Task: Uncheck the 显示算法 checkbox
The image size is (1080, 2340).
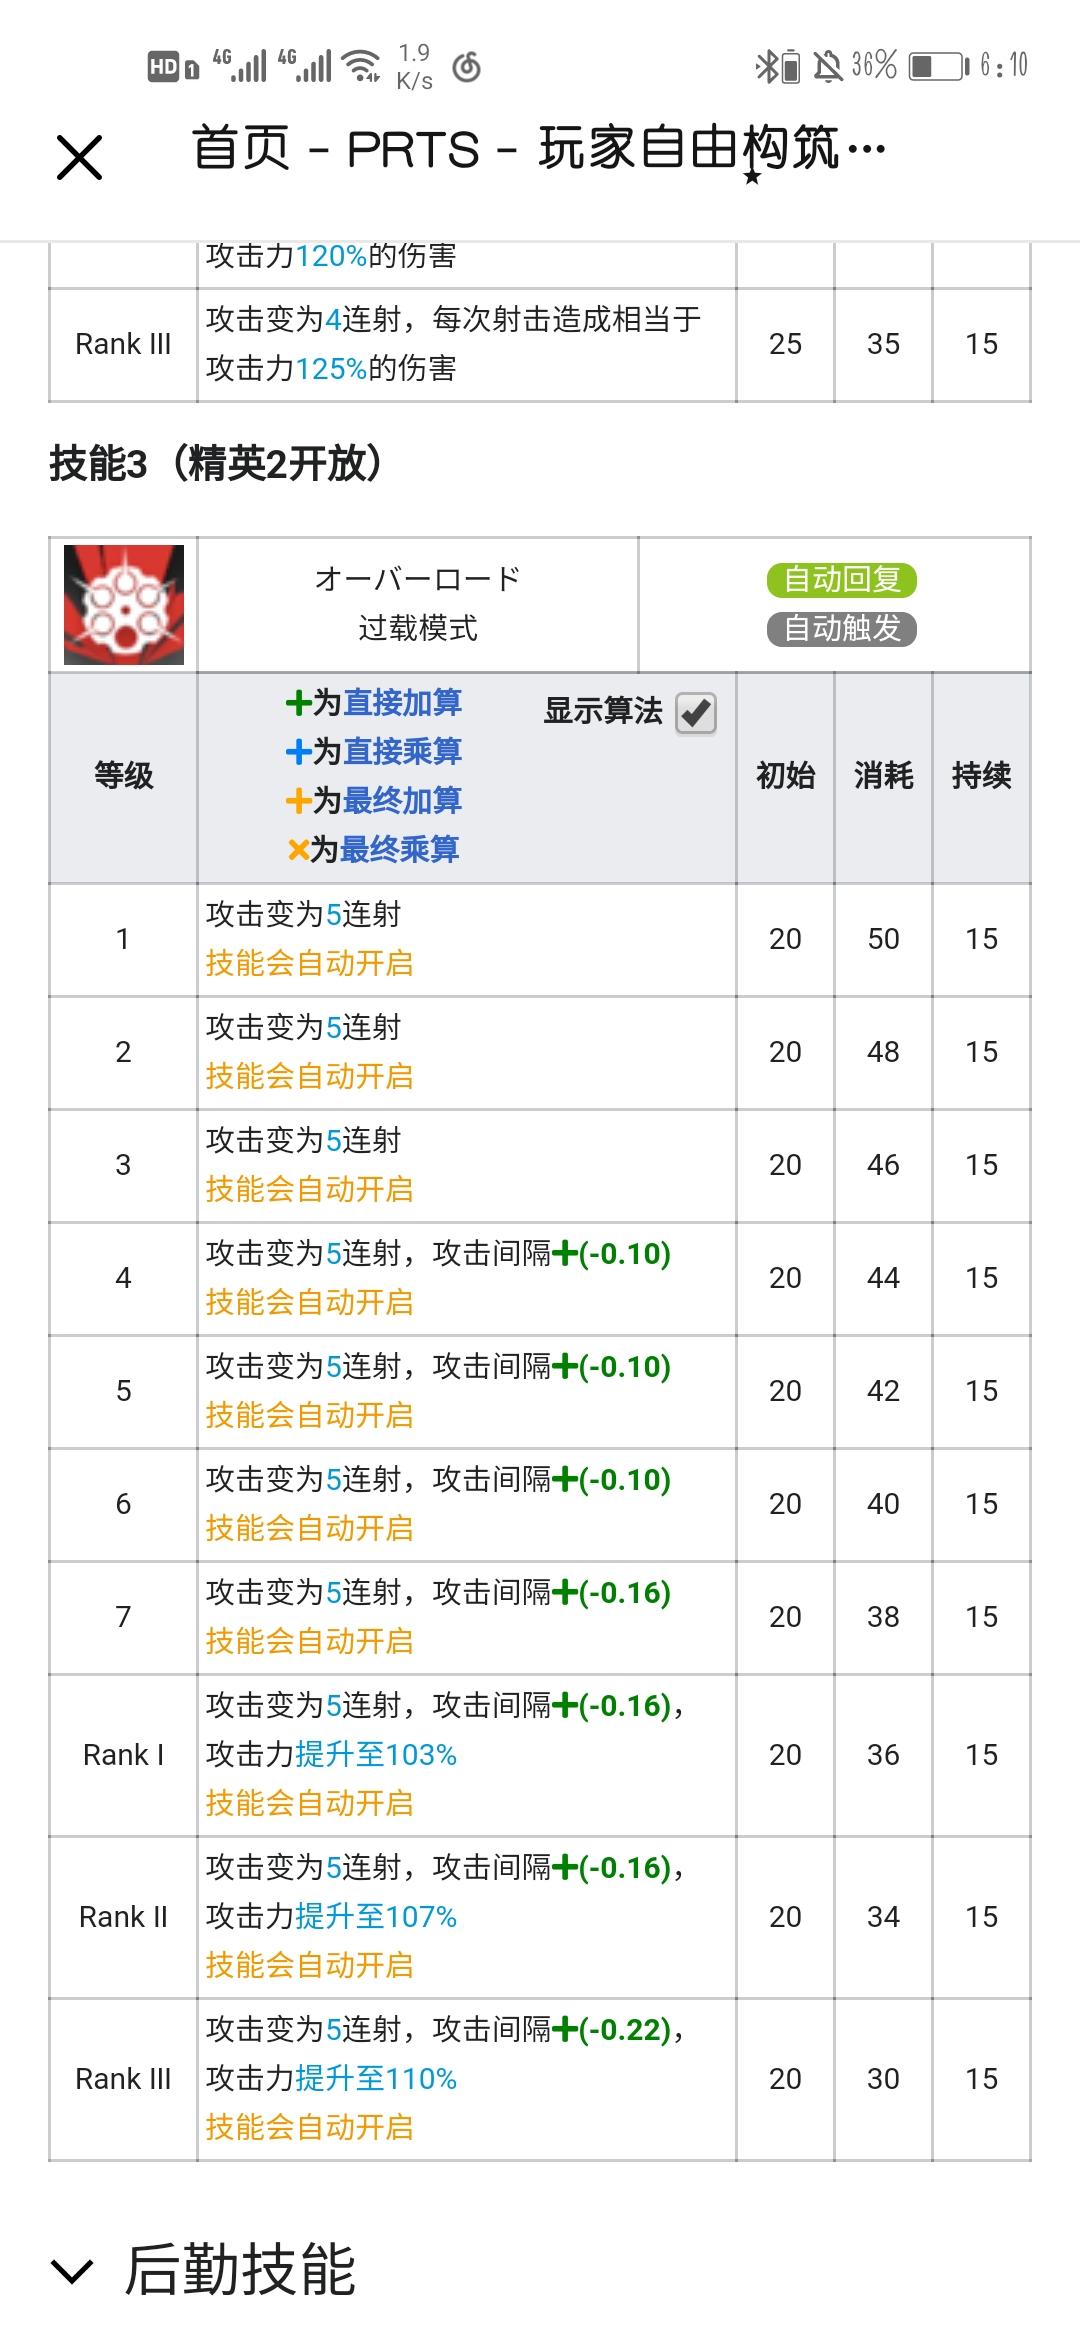Action: click(x=696, y=713)
